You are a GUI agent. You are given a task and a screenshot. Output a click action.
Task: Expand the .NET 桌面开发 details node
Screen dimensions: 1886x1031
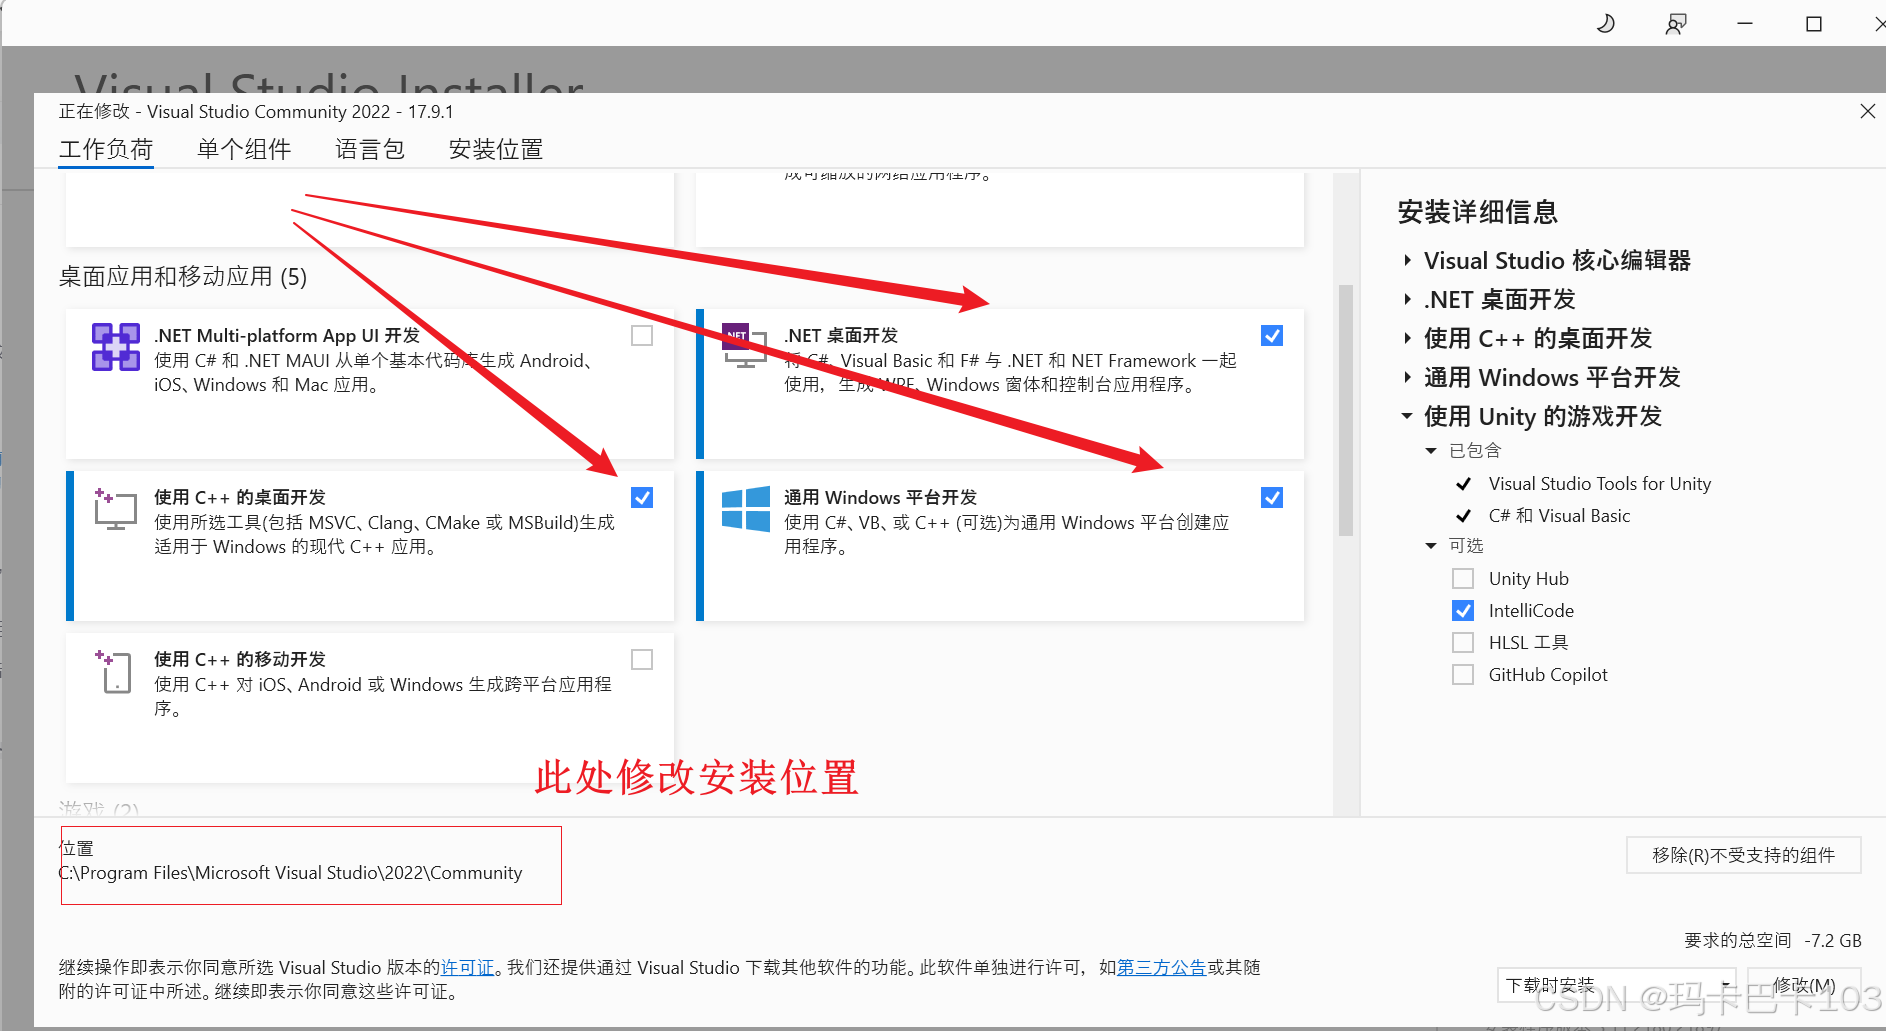[1407, 300]
